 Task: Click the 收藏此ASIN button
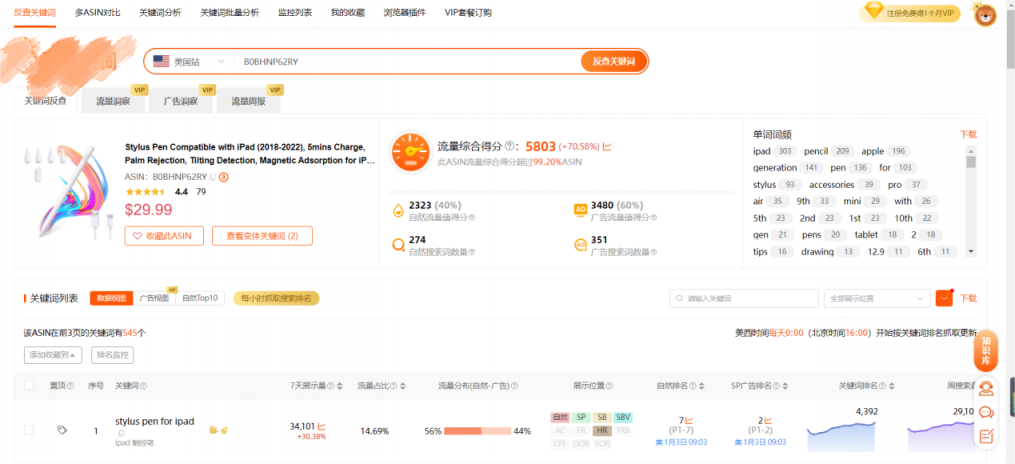pyautogui.click(x=164, y=236)
